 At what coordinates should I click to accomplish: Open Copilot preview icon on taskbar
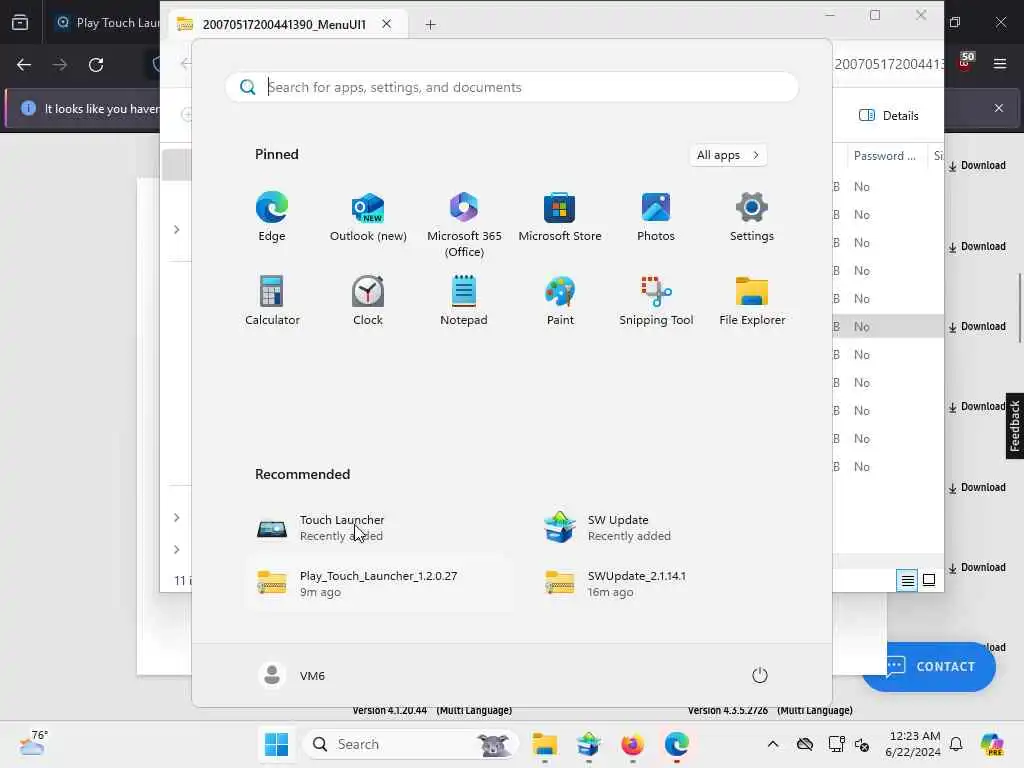coord(992,744)
